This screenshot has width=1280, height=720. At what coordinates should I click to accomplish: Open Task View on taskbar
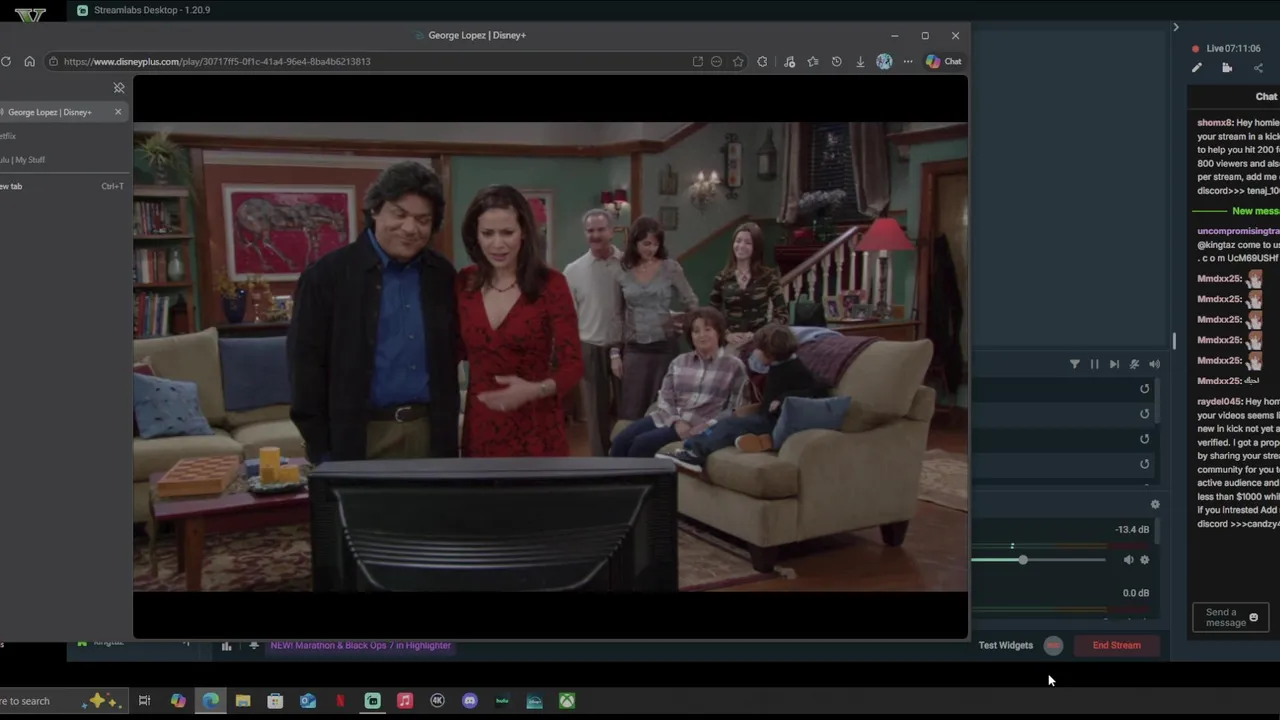144,701
